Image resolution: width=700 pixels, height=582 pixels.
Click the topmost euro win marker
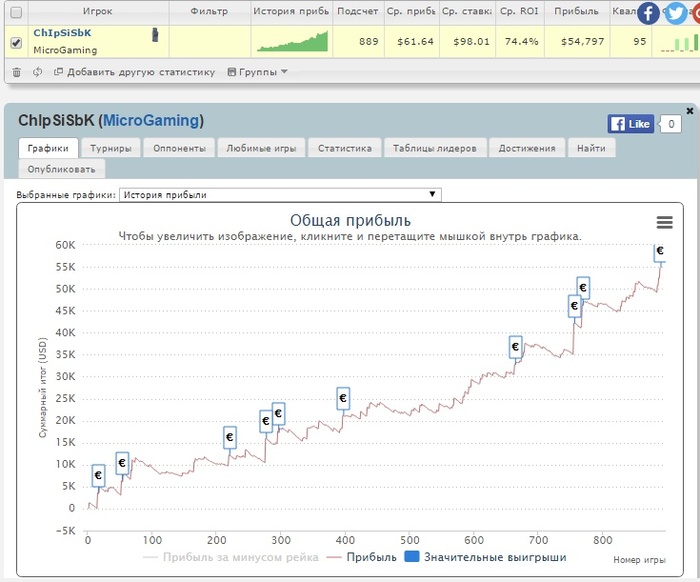[660, 251]
